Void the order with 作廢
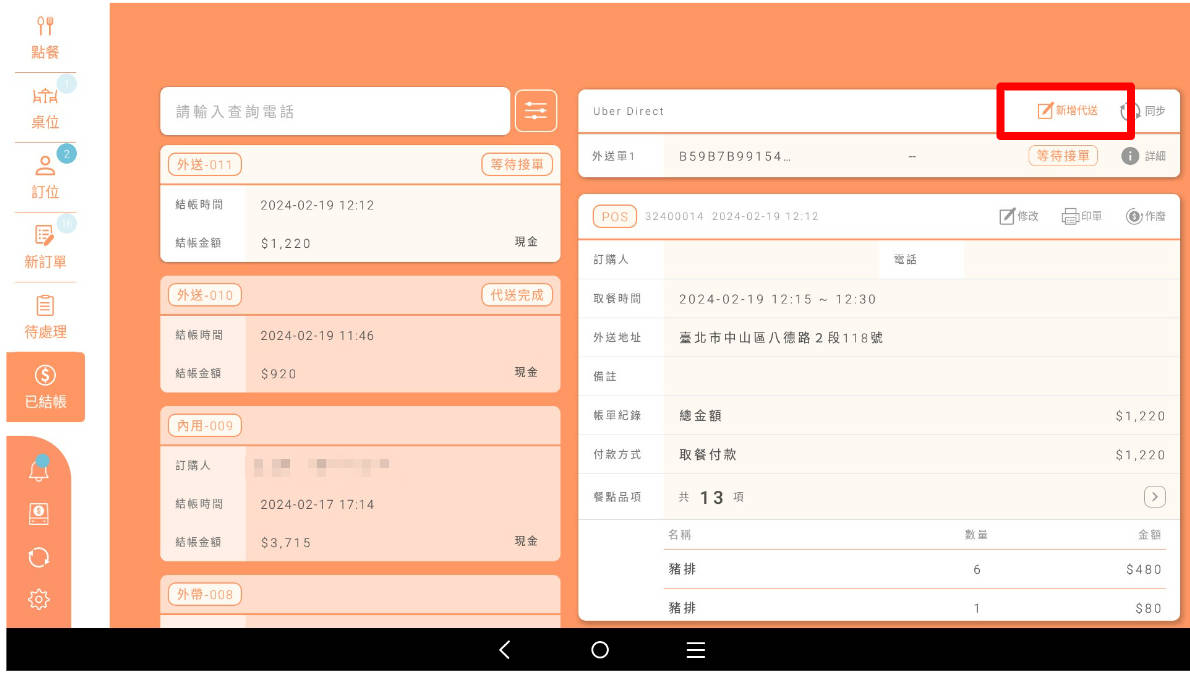This screenshot has height=673, width=1190. coord(1145,216)
